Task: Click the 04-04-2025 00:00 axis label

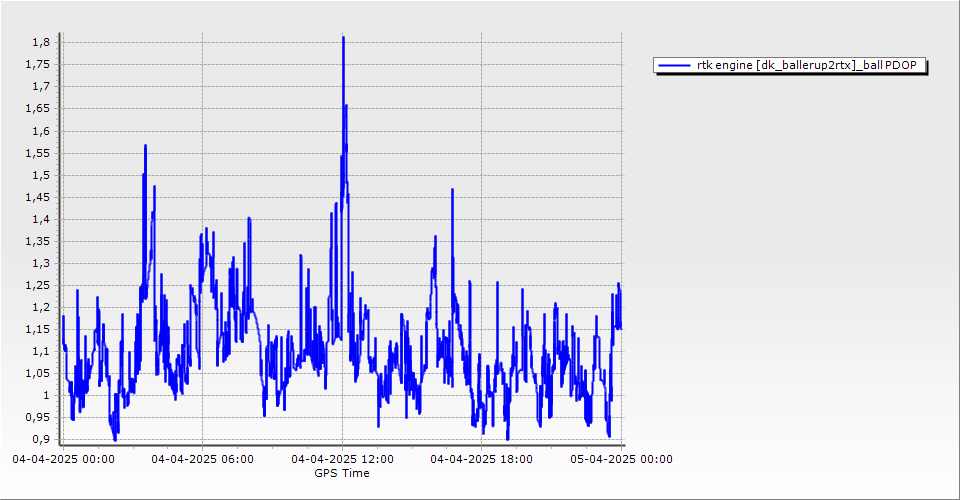Action: tap(63, 459)
